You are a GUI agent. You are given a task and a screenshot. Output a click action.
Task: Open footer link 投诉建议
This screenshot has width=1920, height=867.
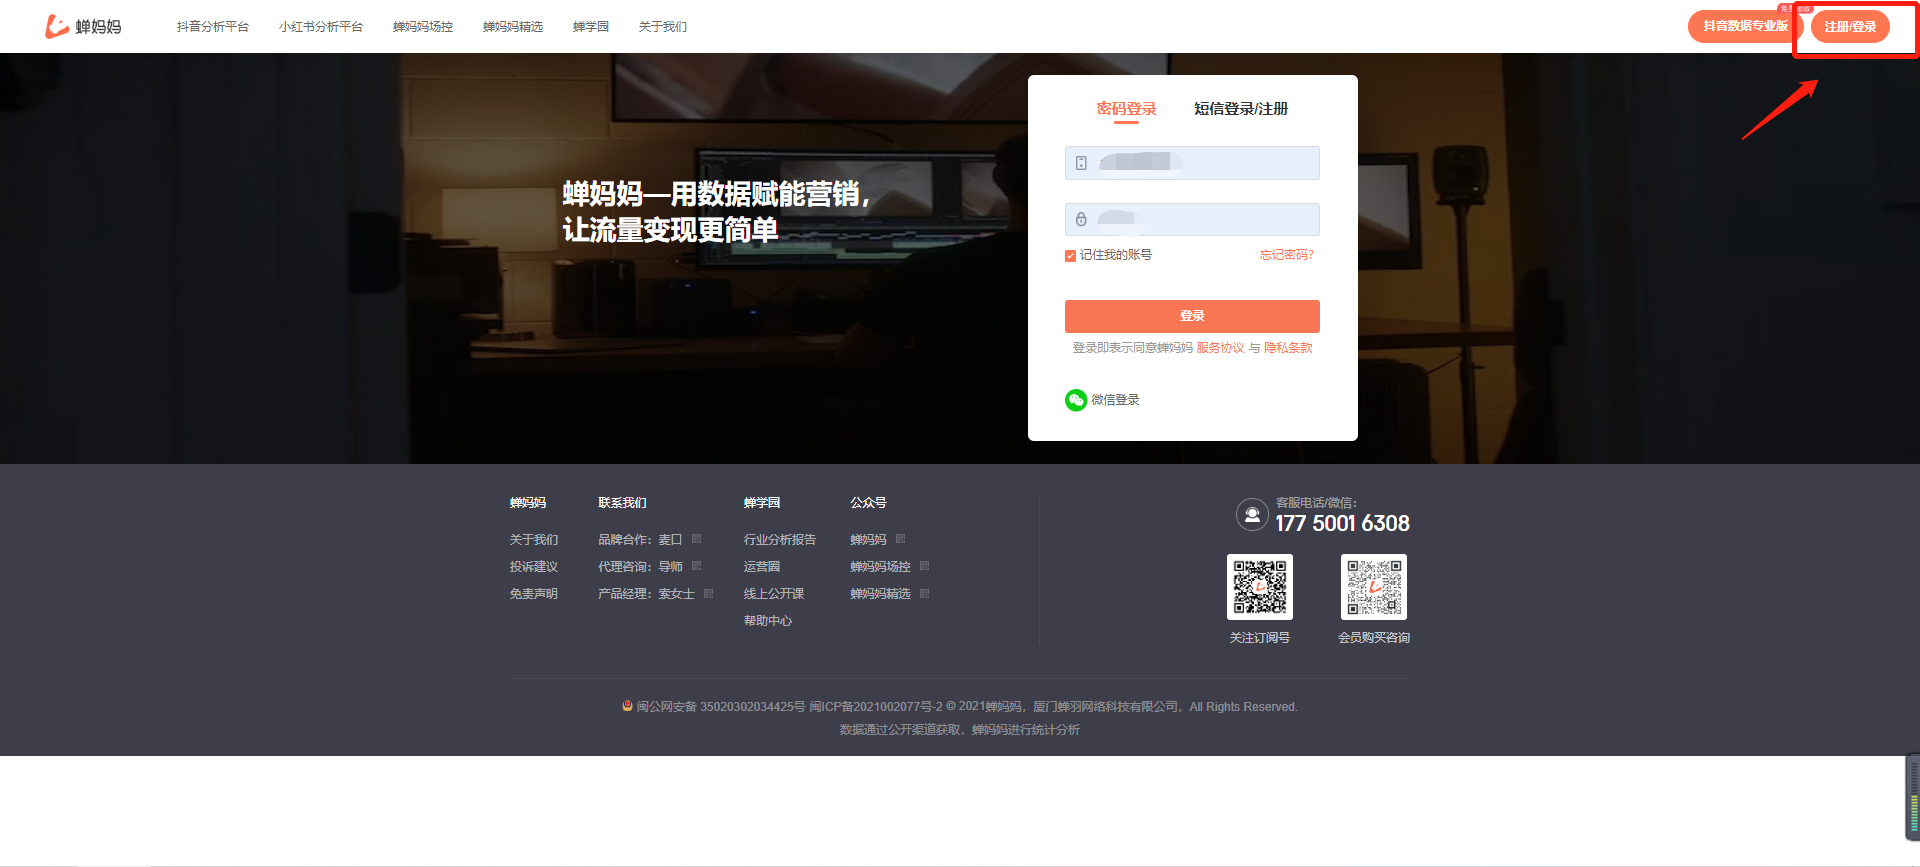534,567
